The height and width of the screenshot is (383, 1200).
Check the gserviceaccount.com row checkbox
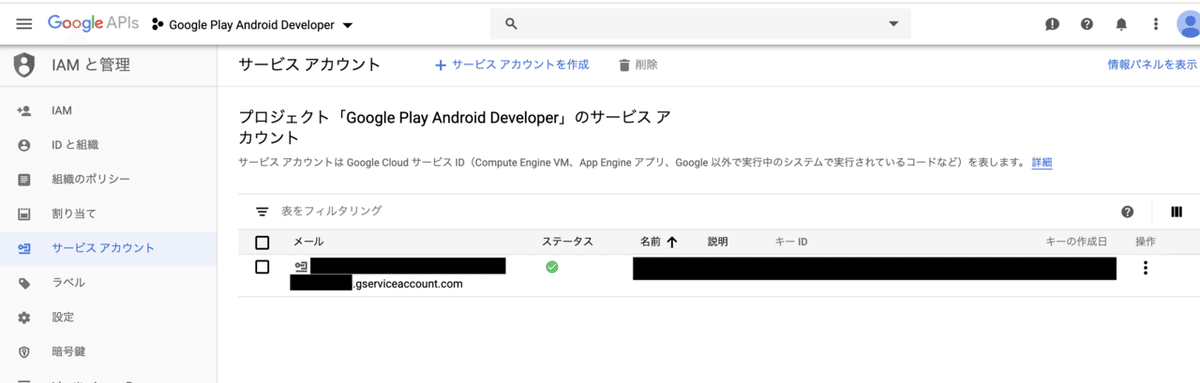[262, 267]
